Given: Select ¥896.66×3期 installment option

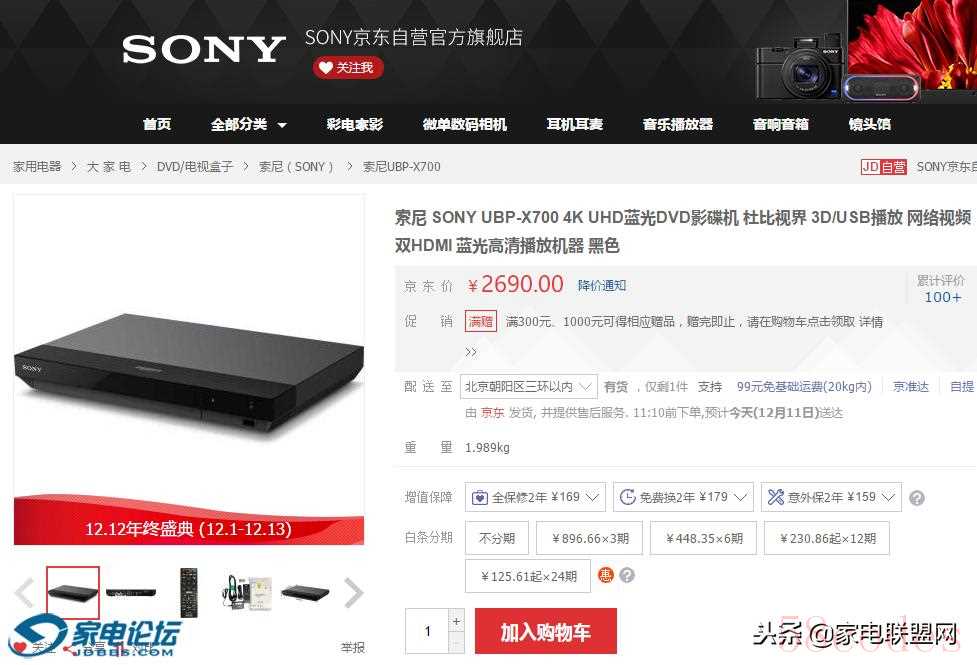Looking at the screenshot, I should pos(589,538).
